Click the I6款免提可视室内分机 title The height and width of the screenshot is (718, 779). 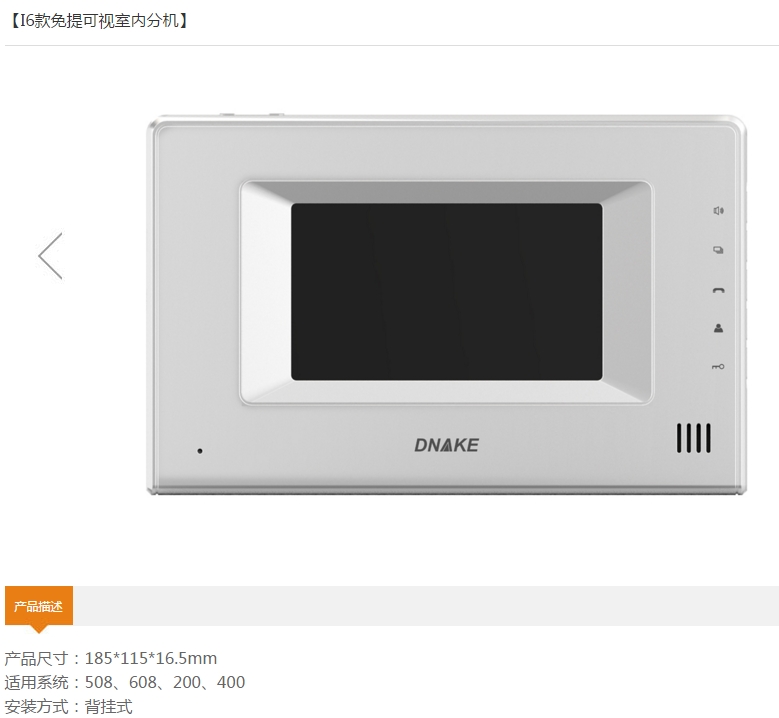(x=99, y=21)
